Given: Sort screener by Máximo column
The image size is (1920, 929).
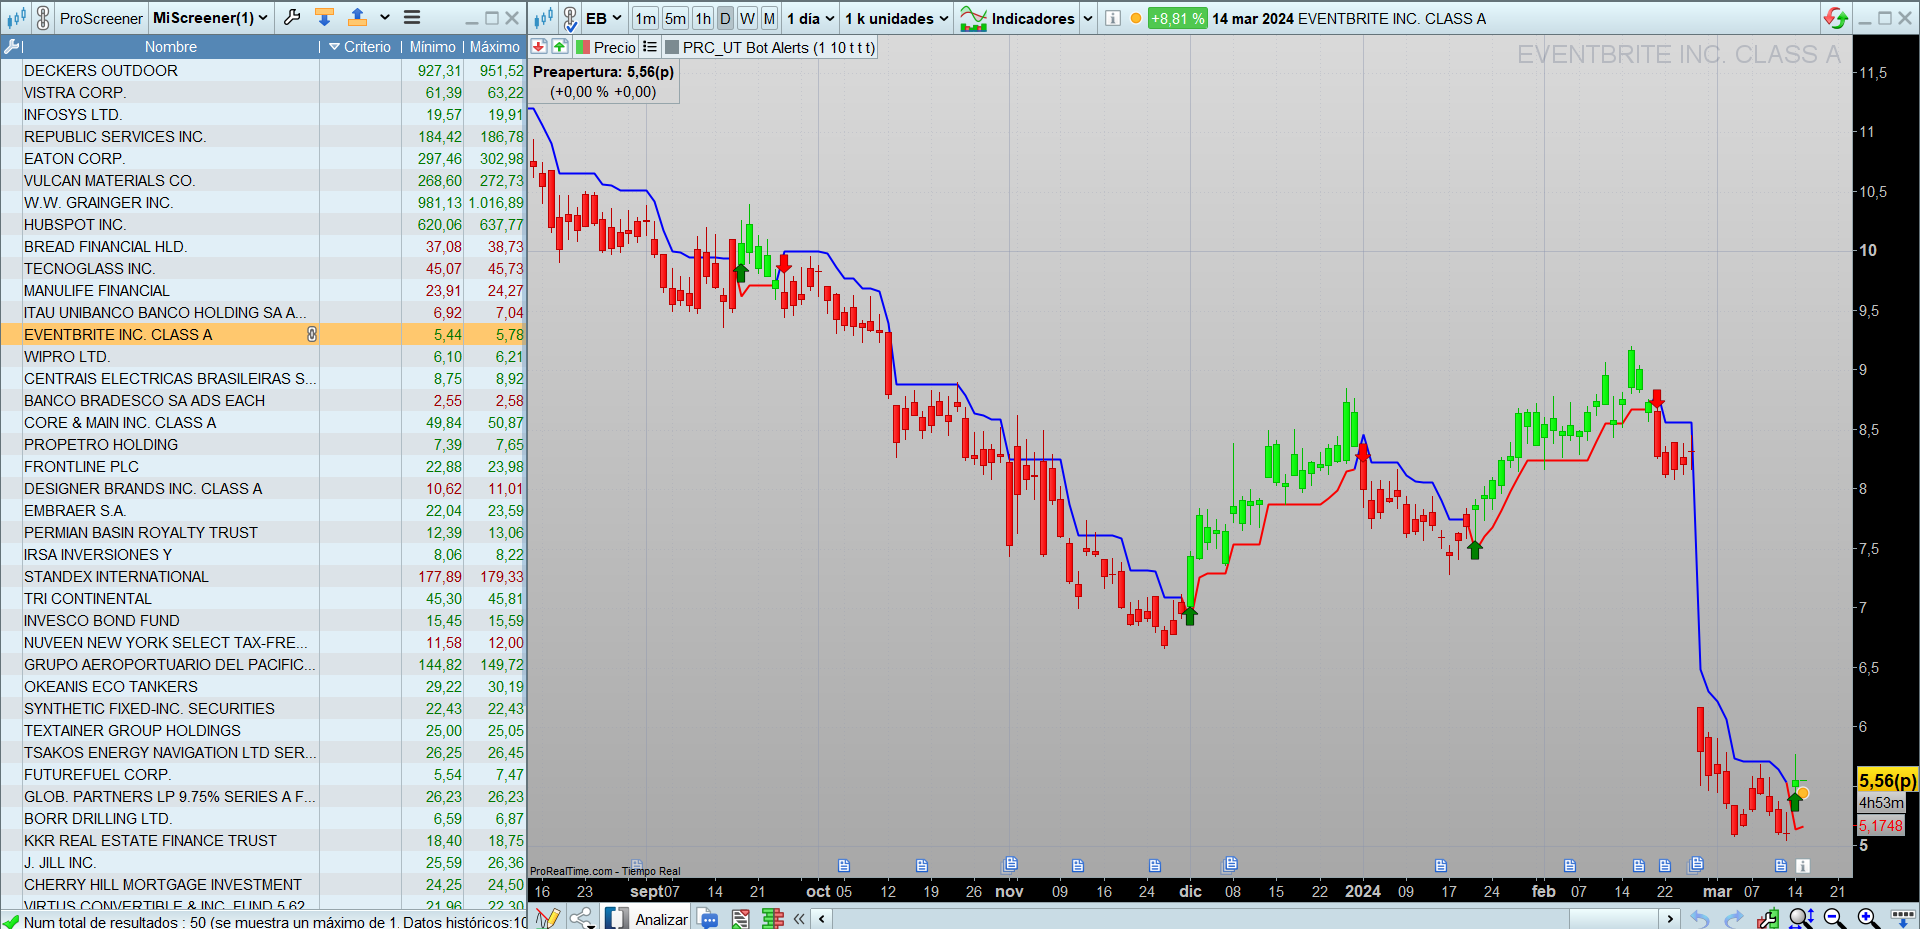Looking at the screenshot, I should point(495,47).
